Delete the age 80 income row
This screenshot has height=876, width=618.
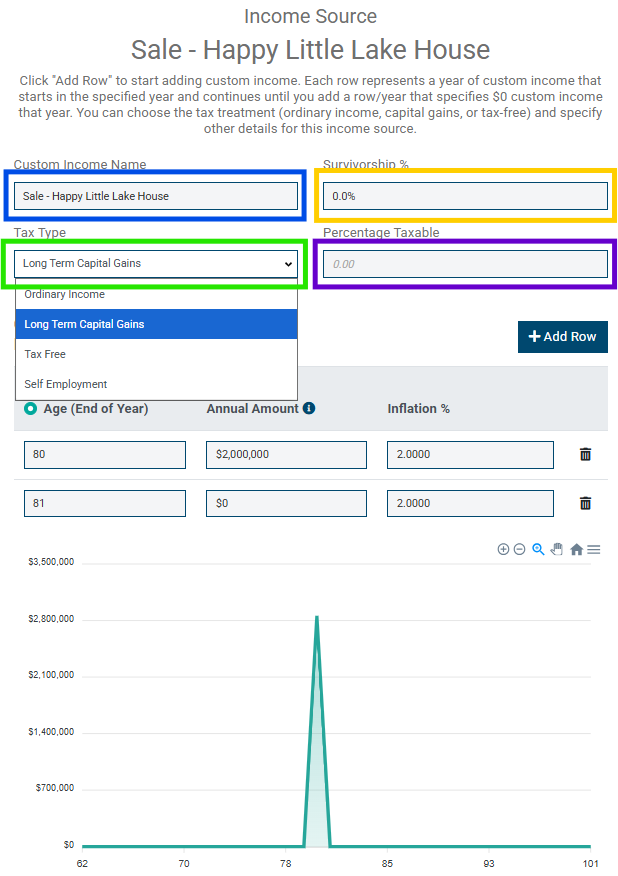coord(585,454)
